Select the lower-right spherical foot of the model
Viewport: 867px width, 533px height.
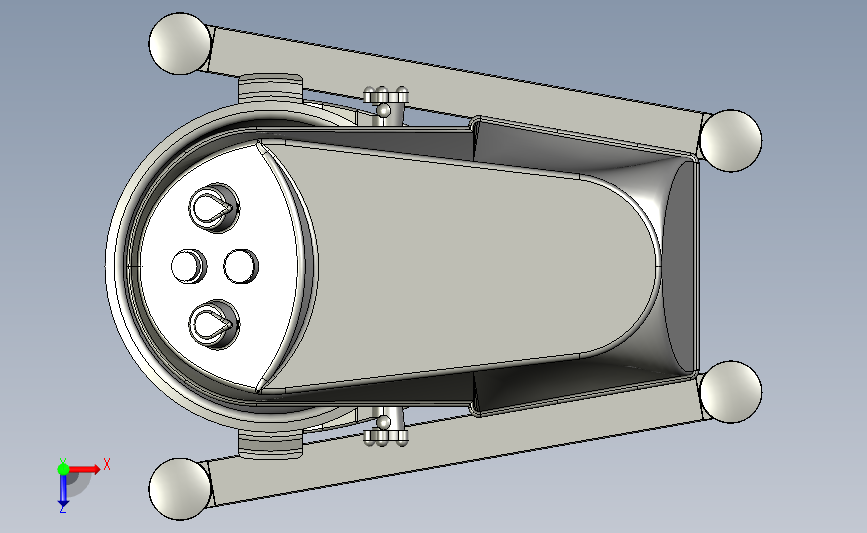coord(730,392)
